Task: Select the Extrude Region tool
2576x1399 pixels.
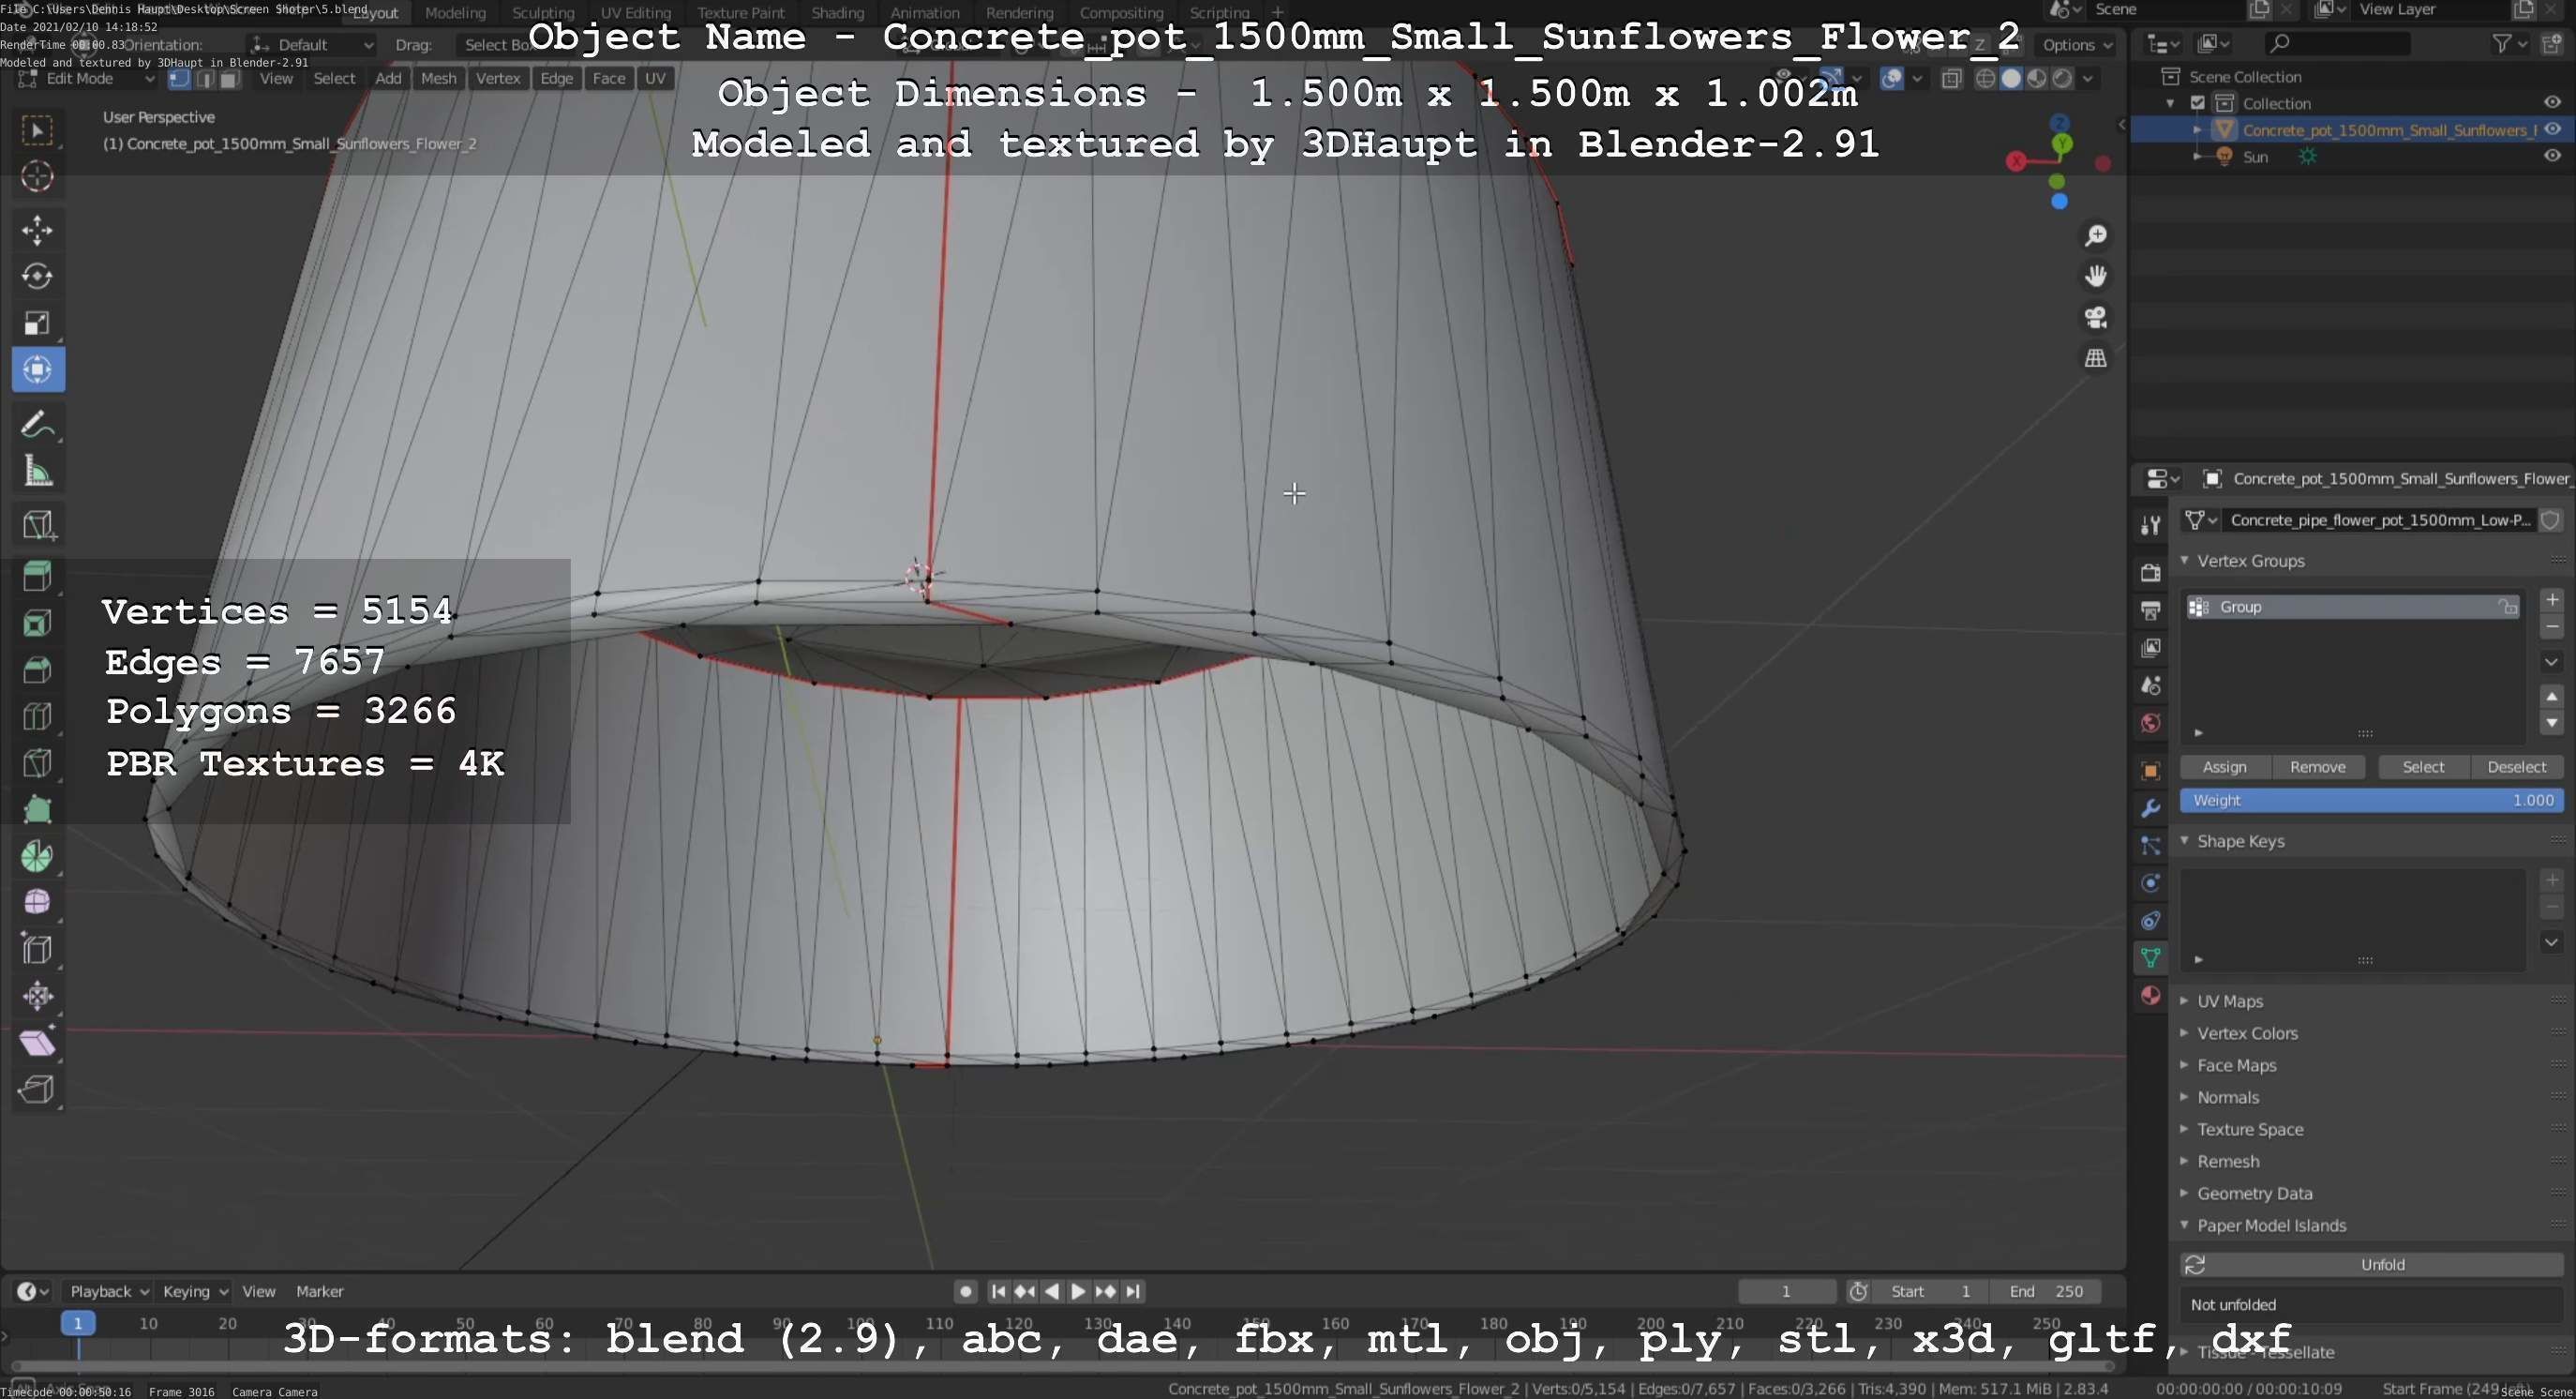Action: (x=38, y=576)
